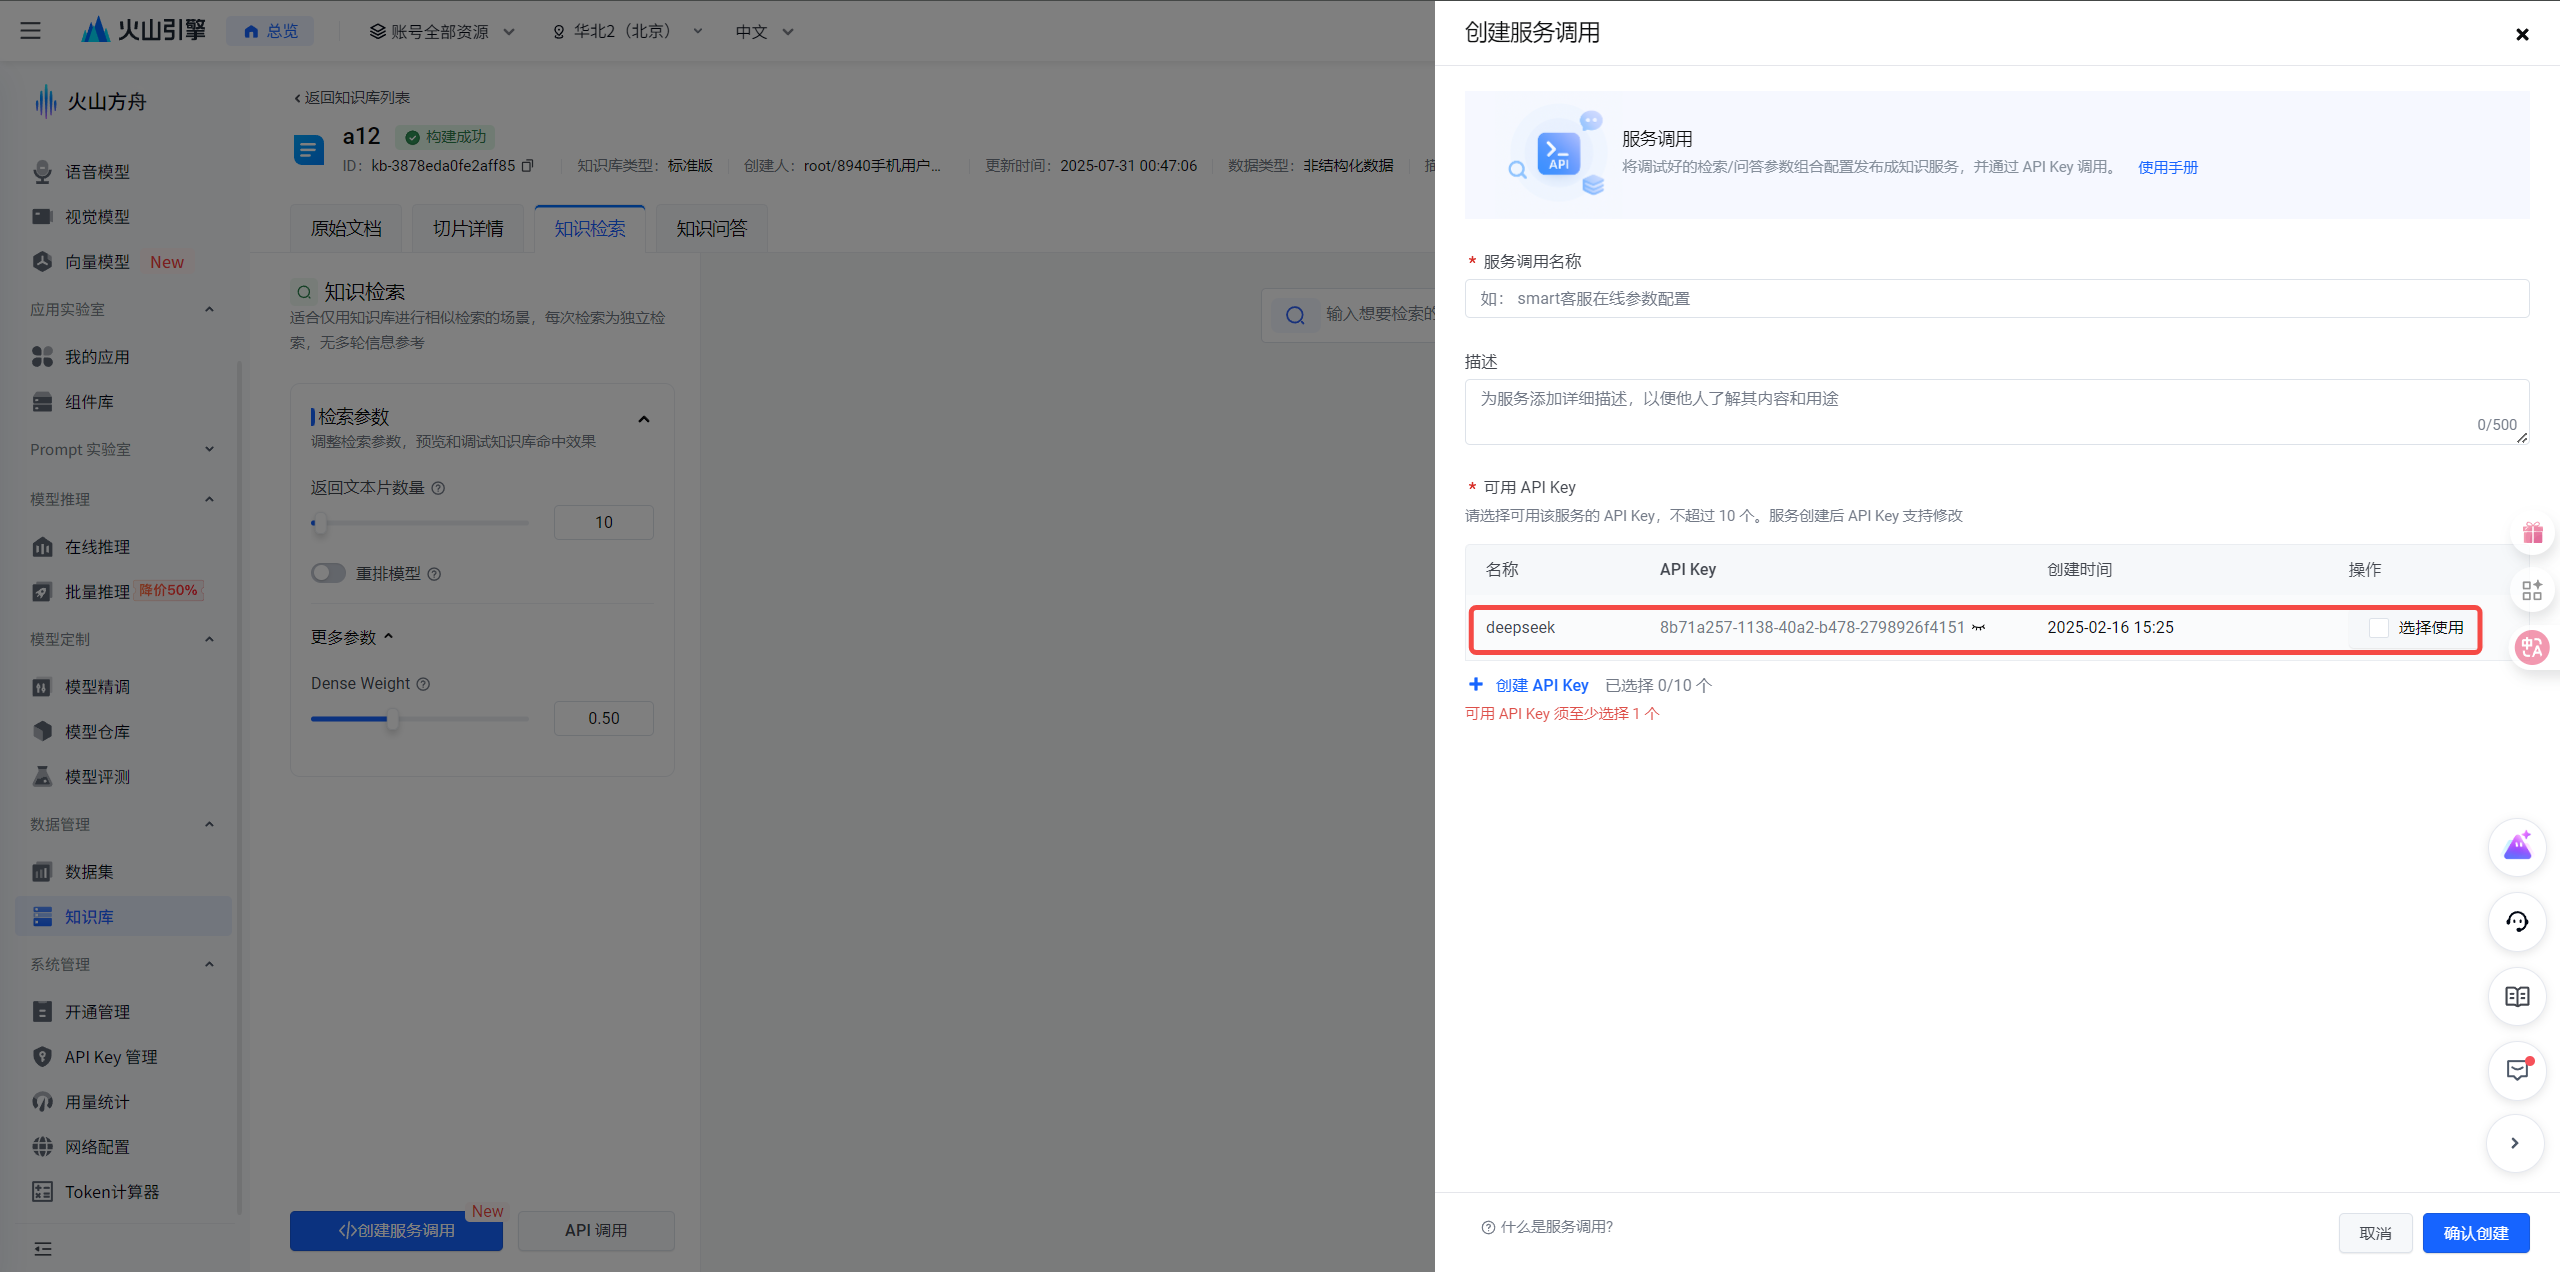
Task: Open 我的应用 sidebar icon
Action: coord(42,357)
